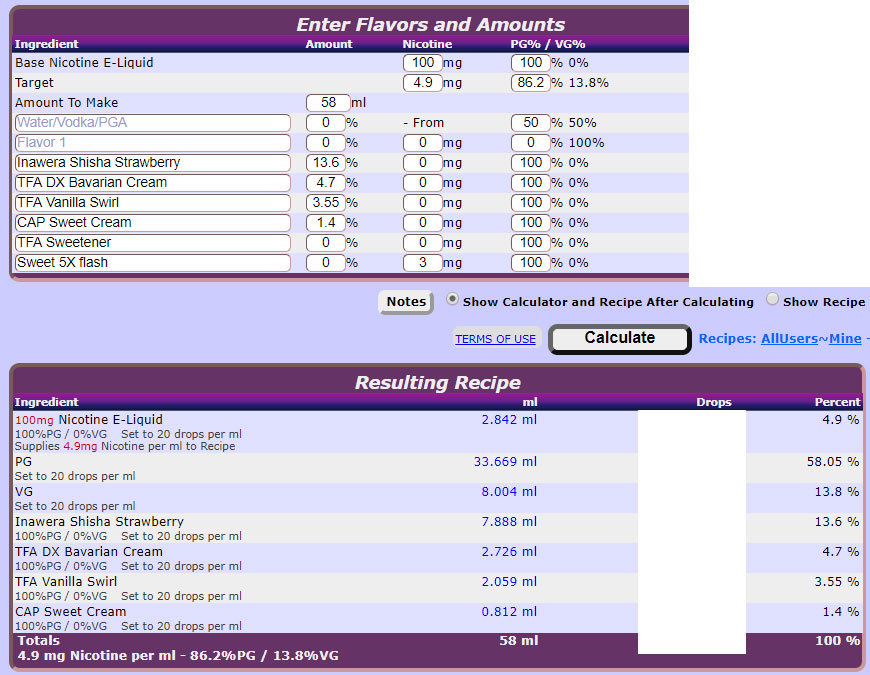
Task: Click the Amount To Make ml field
Action: (x=328, y=103)
